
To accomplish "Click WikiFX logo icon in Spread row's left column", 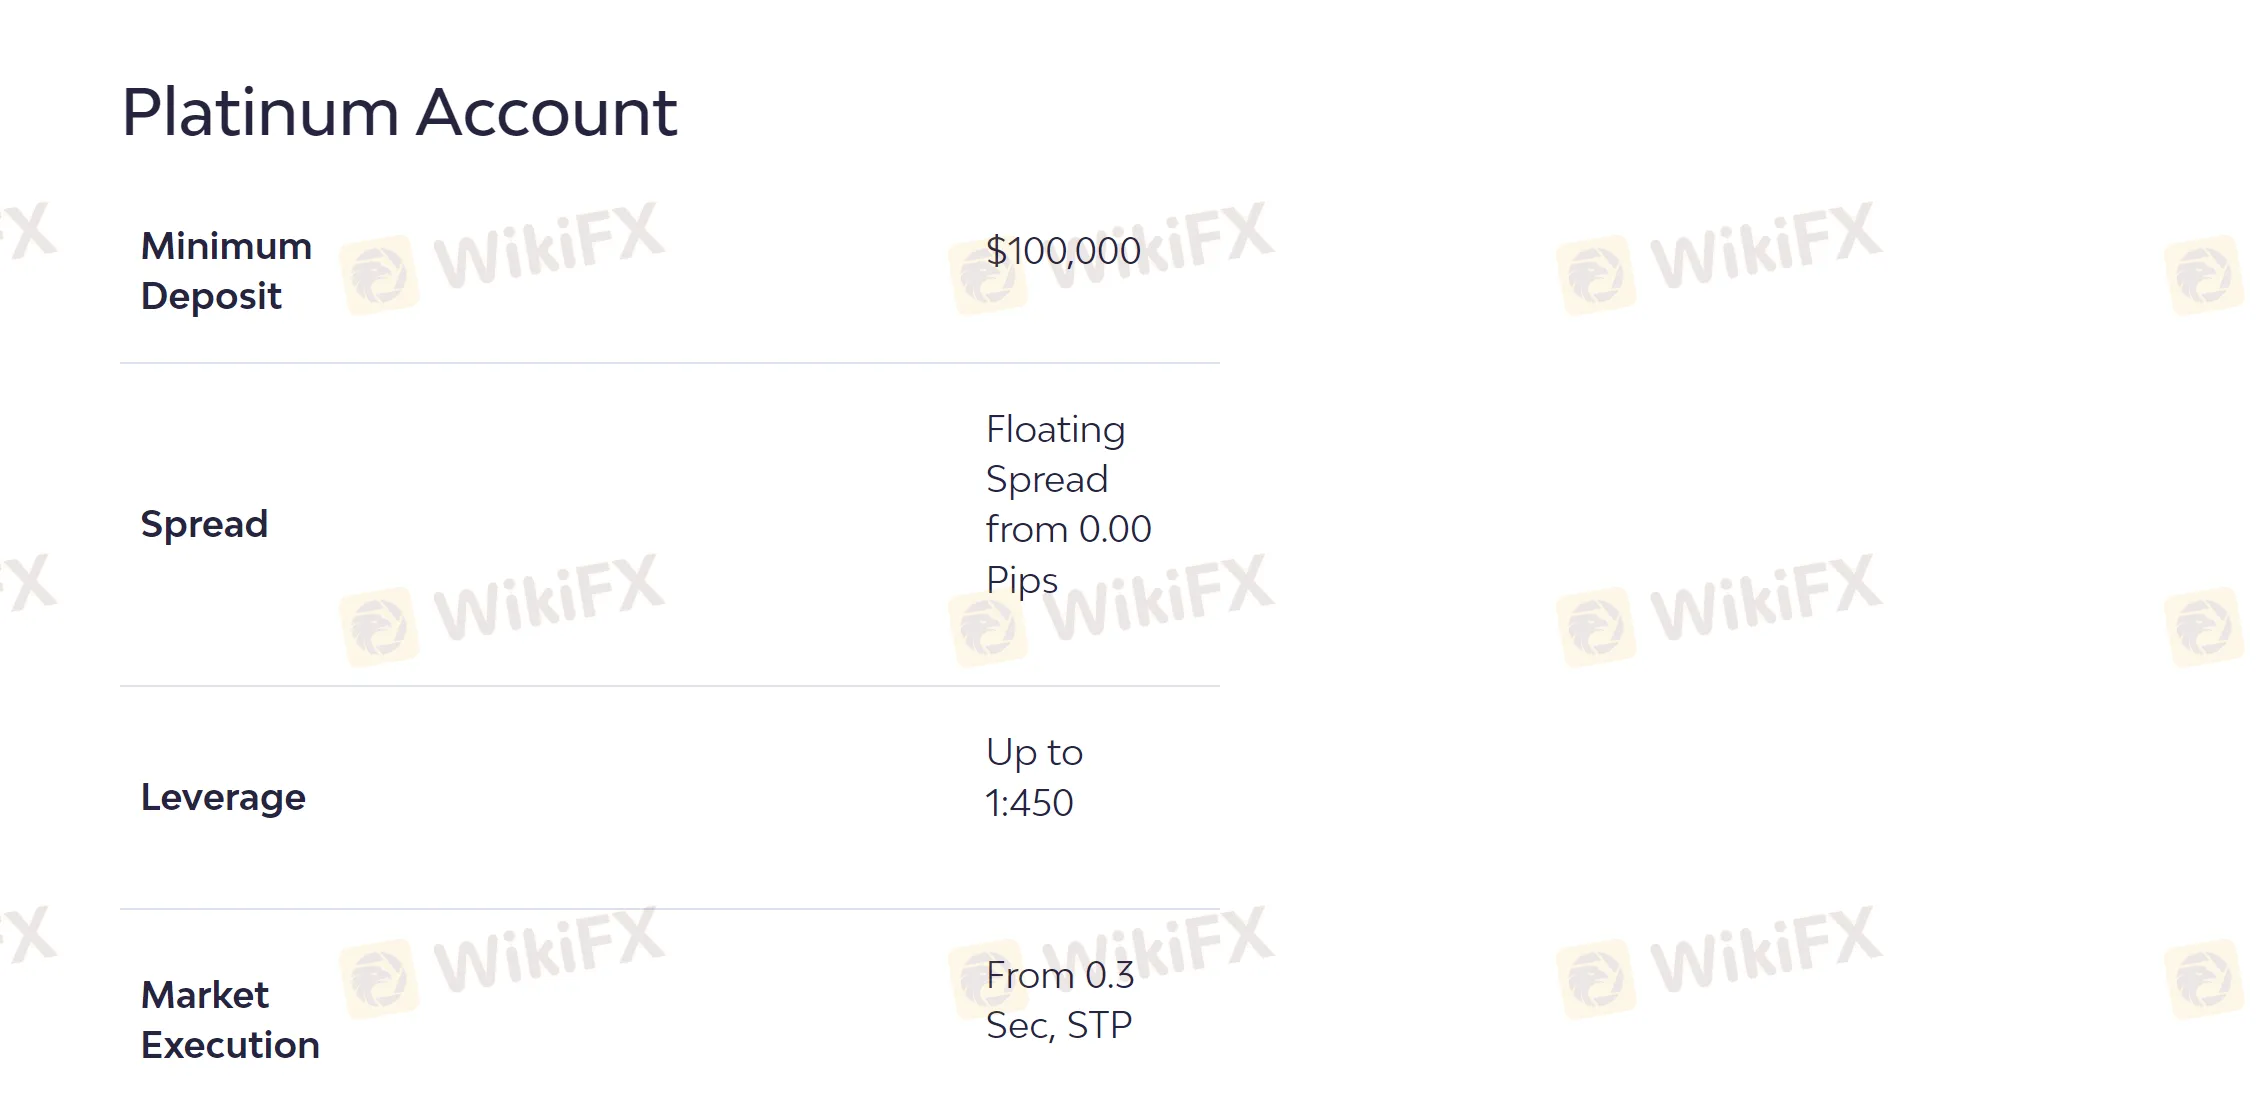I will [379, 626].
